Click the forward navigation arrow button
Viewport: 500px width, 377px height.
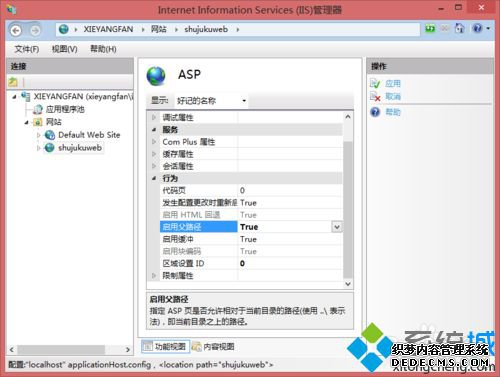click(x=35, y=30)
